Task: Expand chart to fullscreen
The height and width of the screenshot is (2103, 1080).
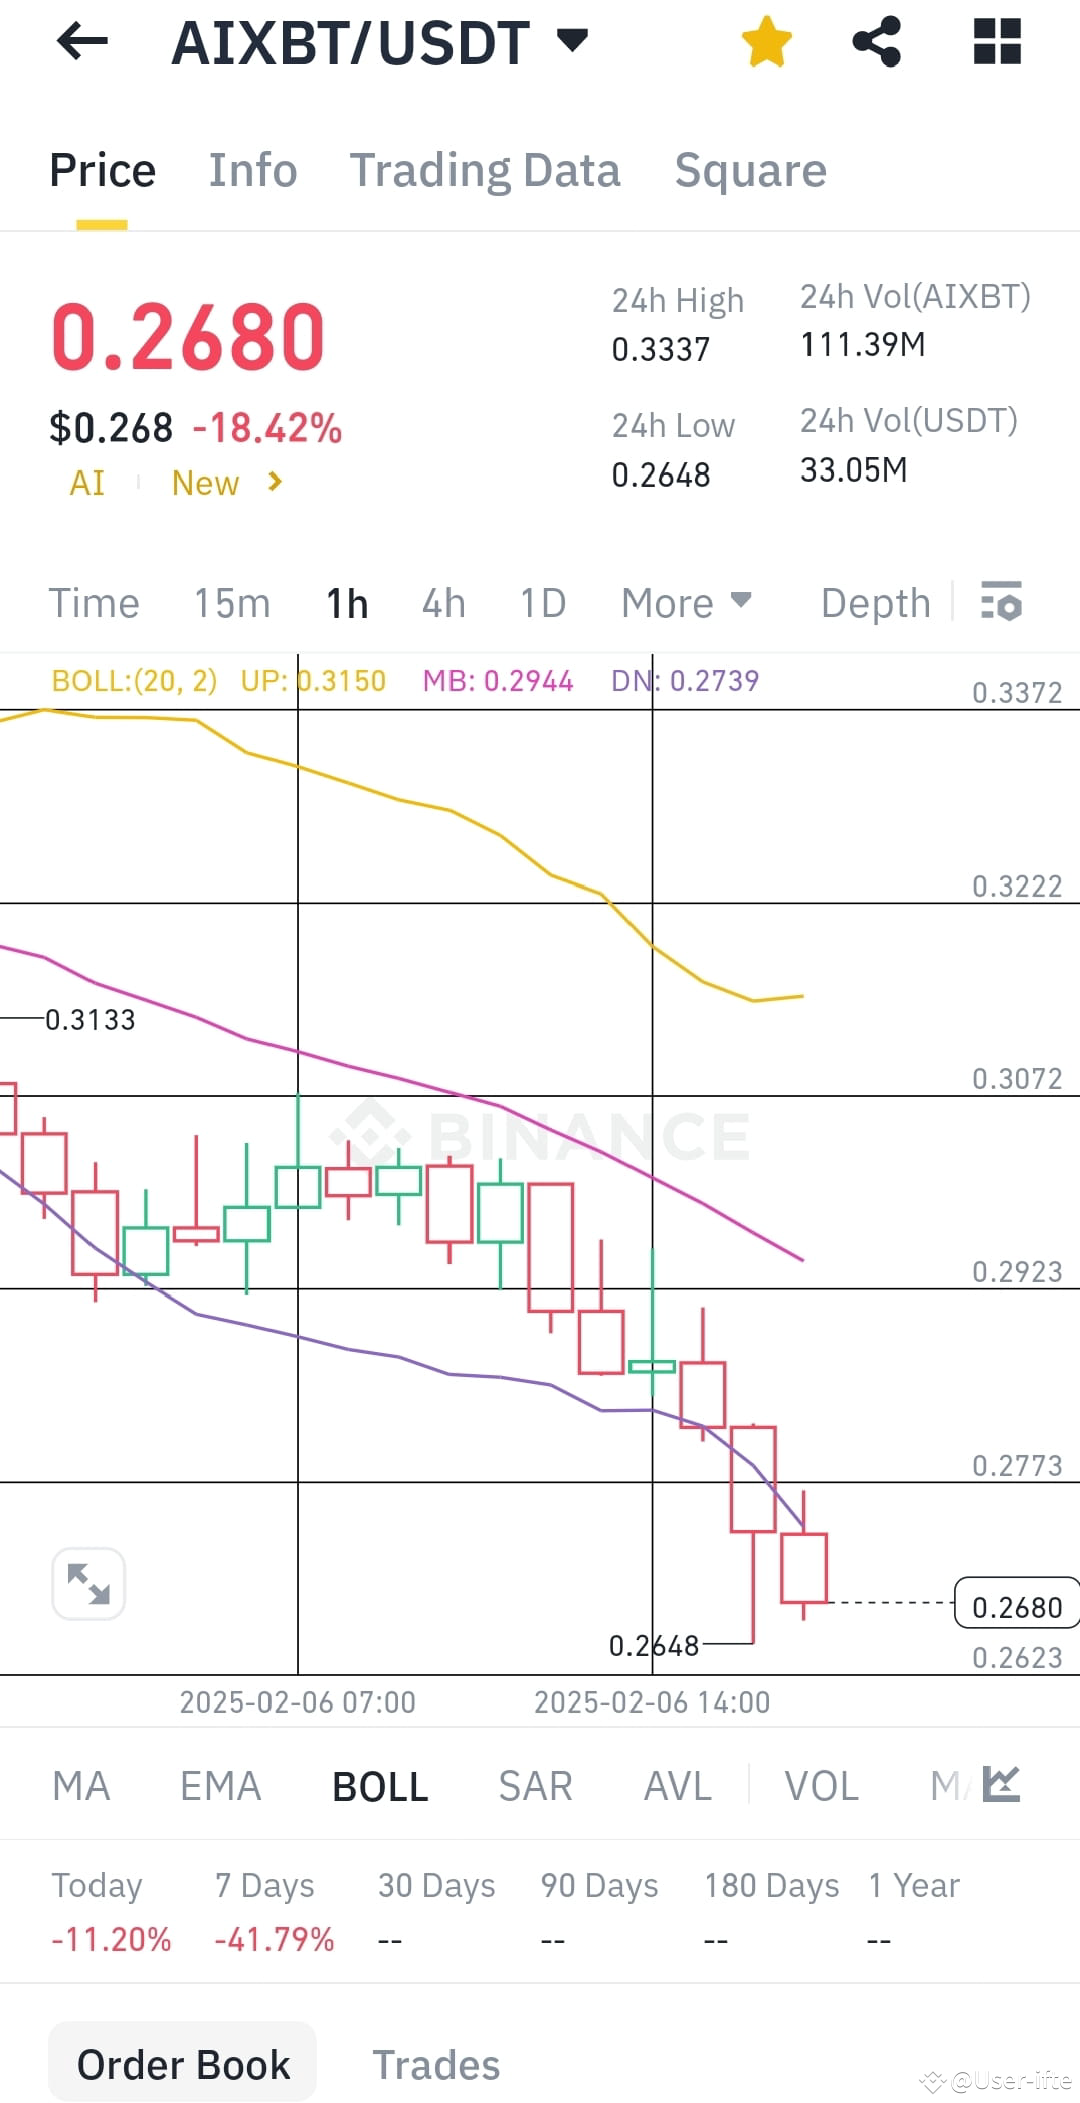Action: (x=88, y=1581)
